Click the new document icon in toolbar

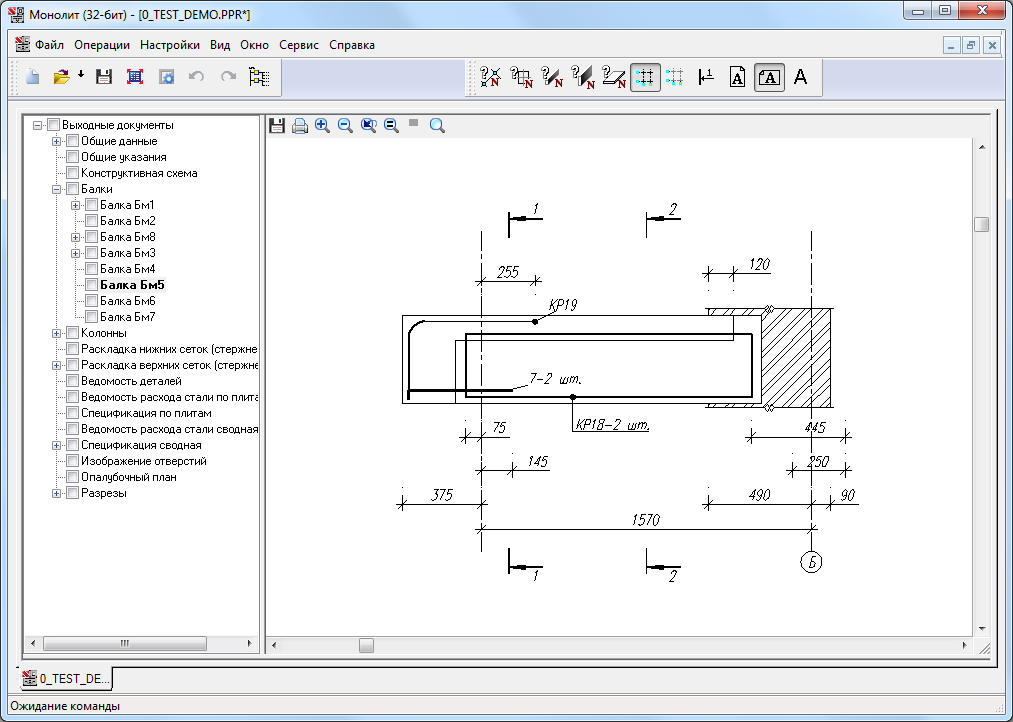pyautogui.click(x=33, y=77)
